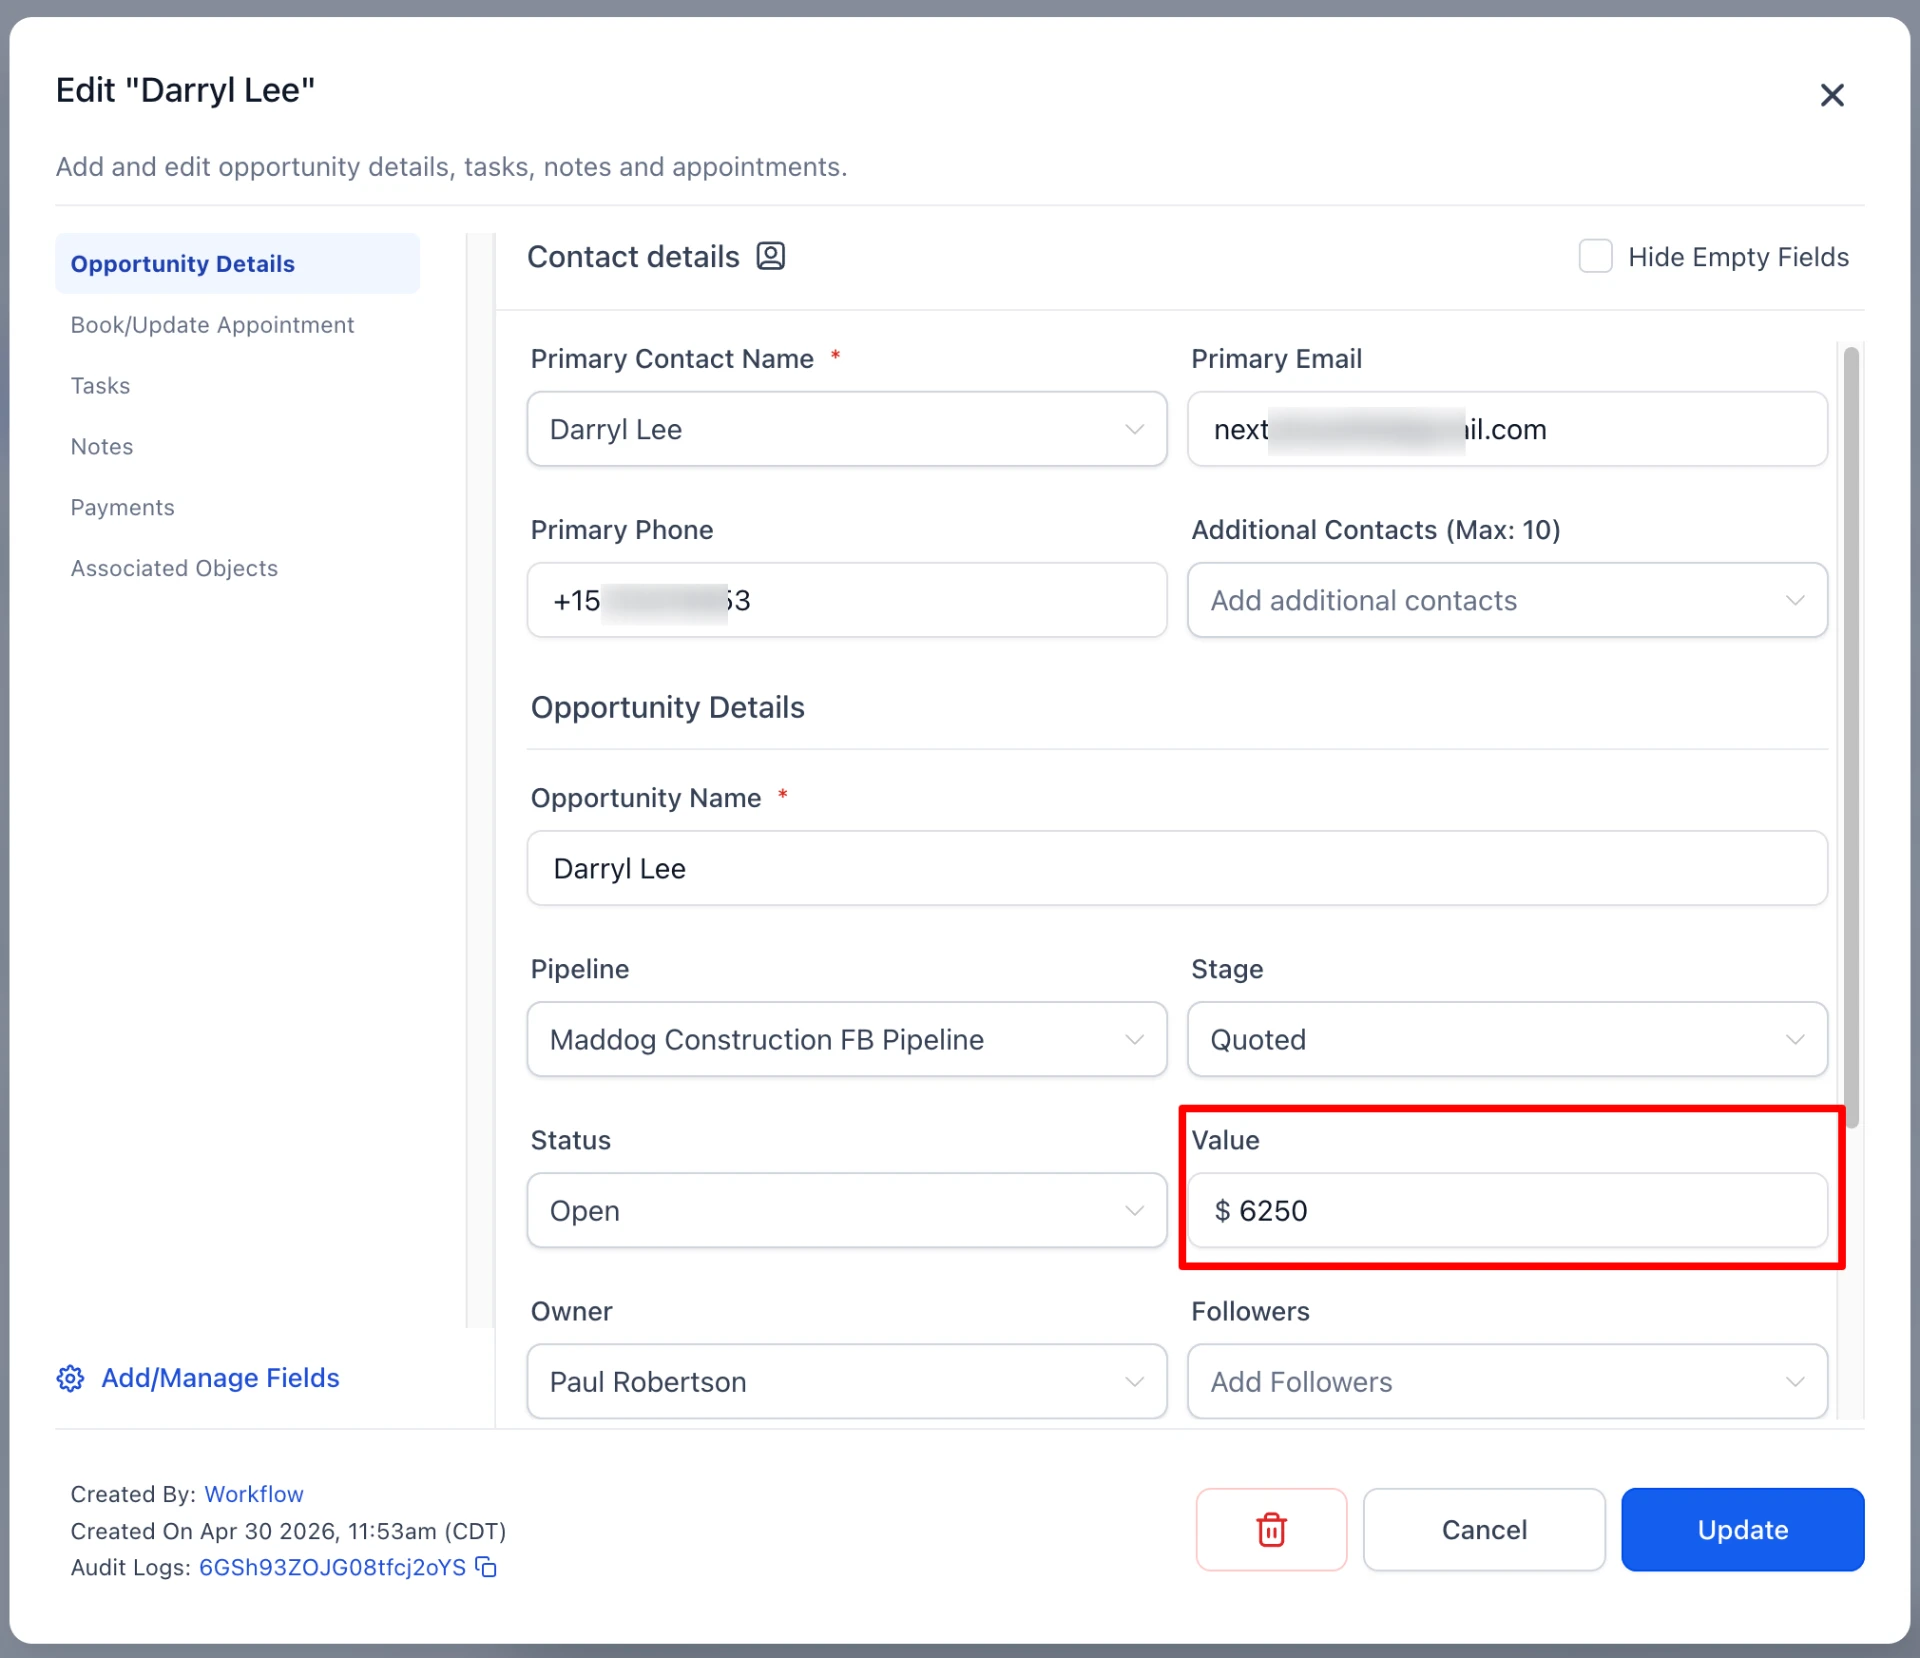
Task: Expand the Add Followers dropdown
Action: coord(1507,1381)
